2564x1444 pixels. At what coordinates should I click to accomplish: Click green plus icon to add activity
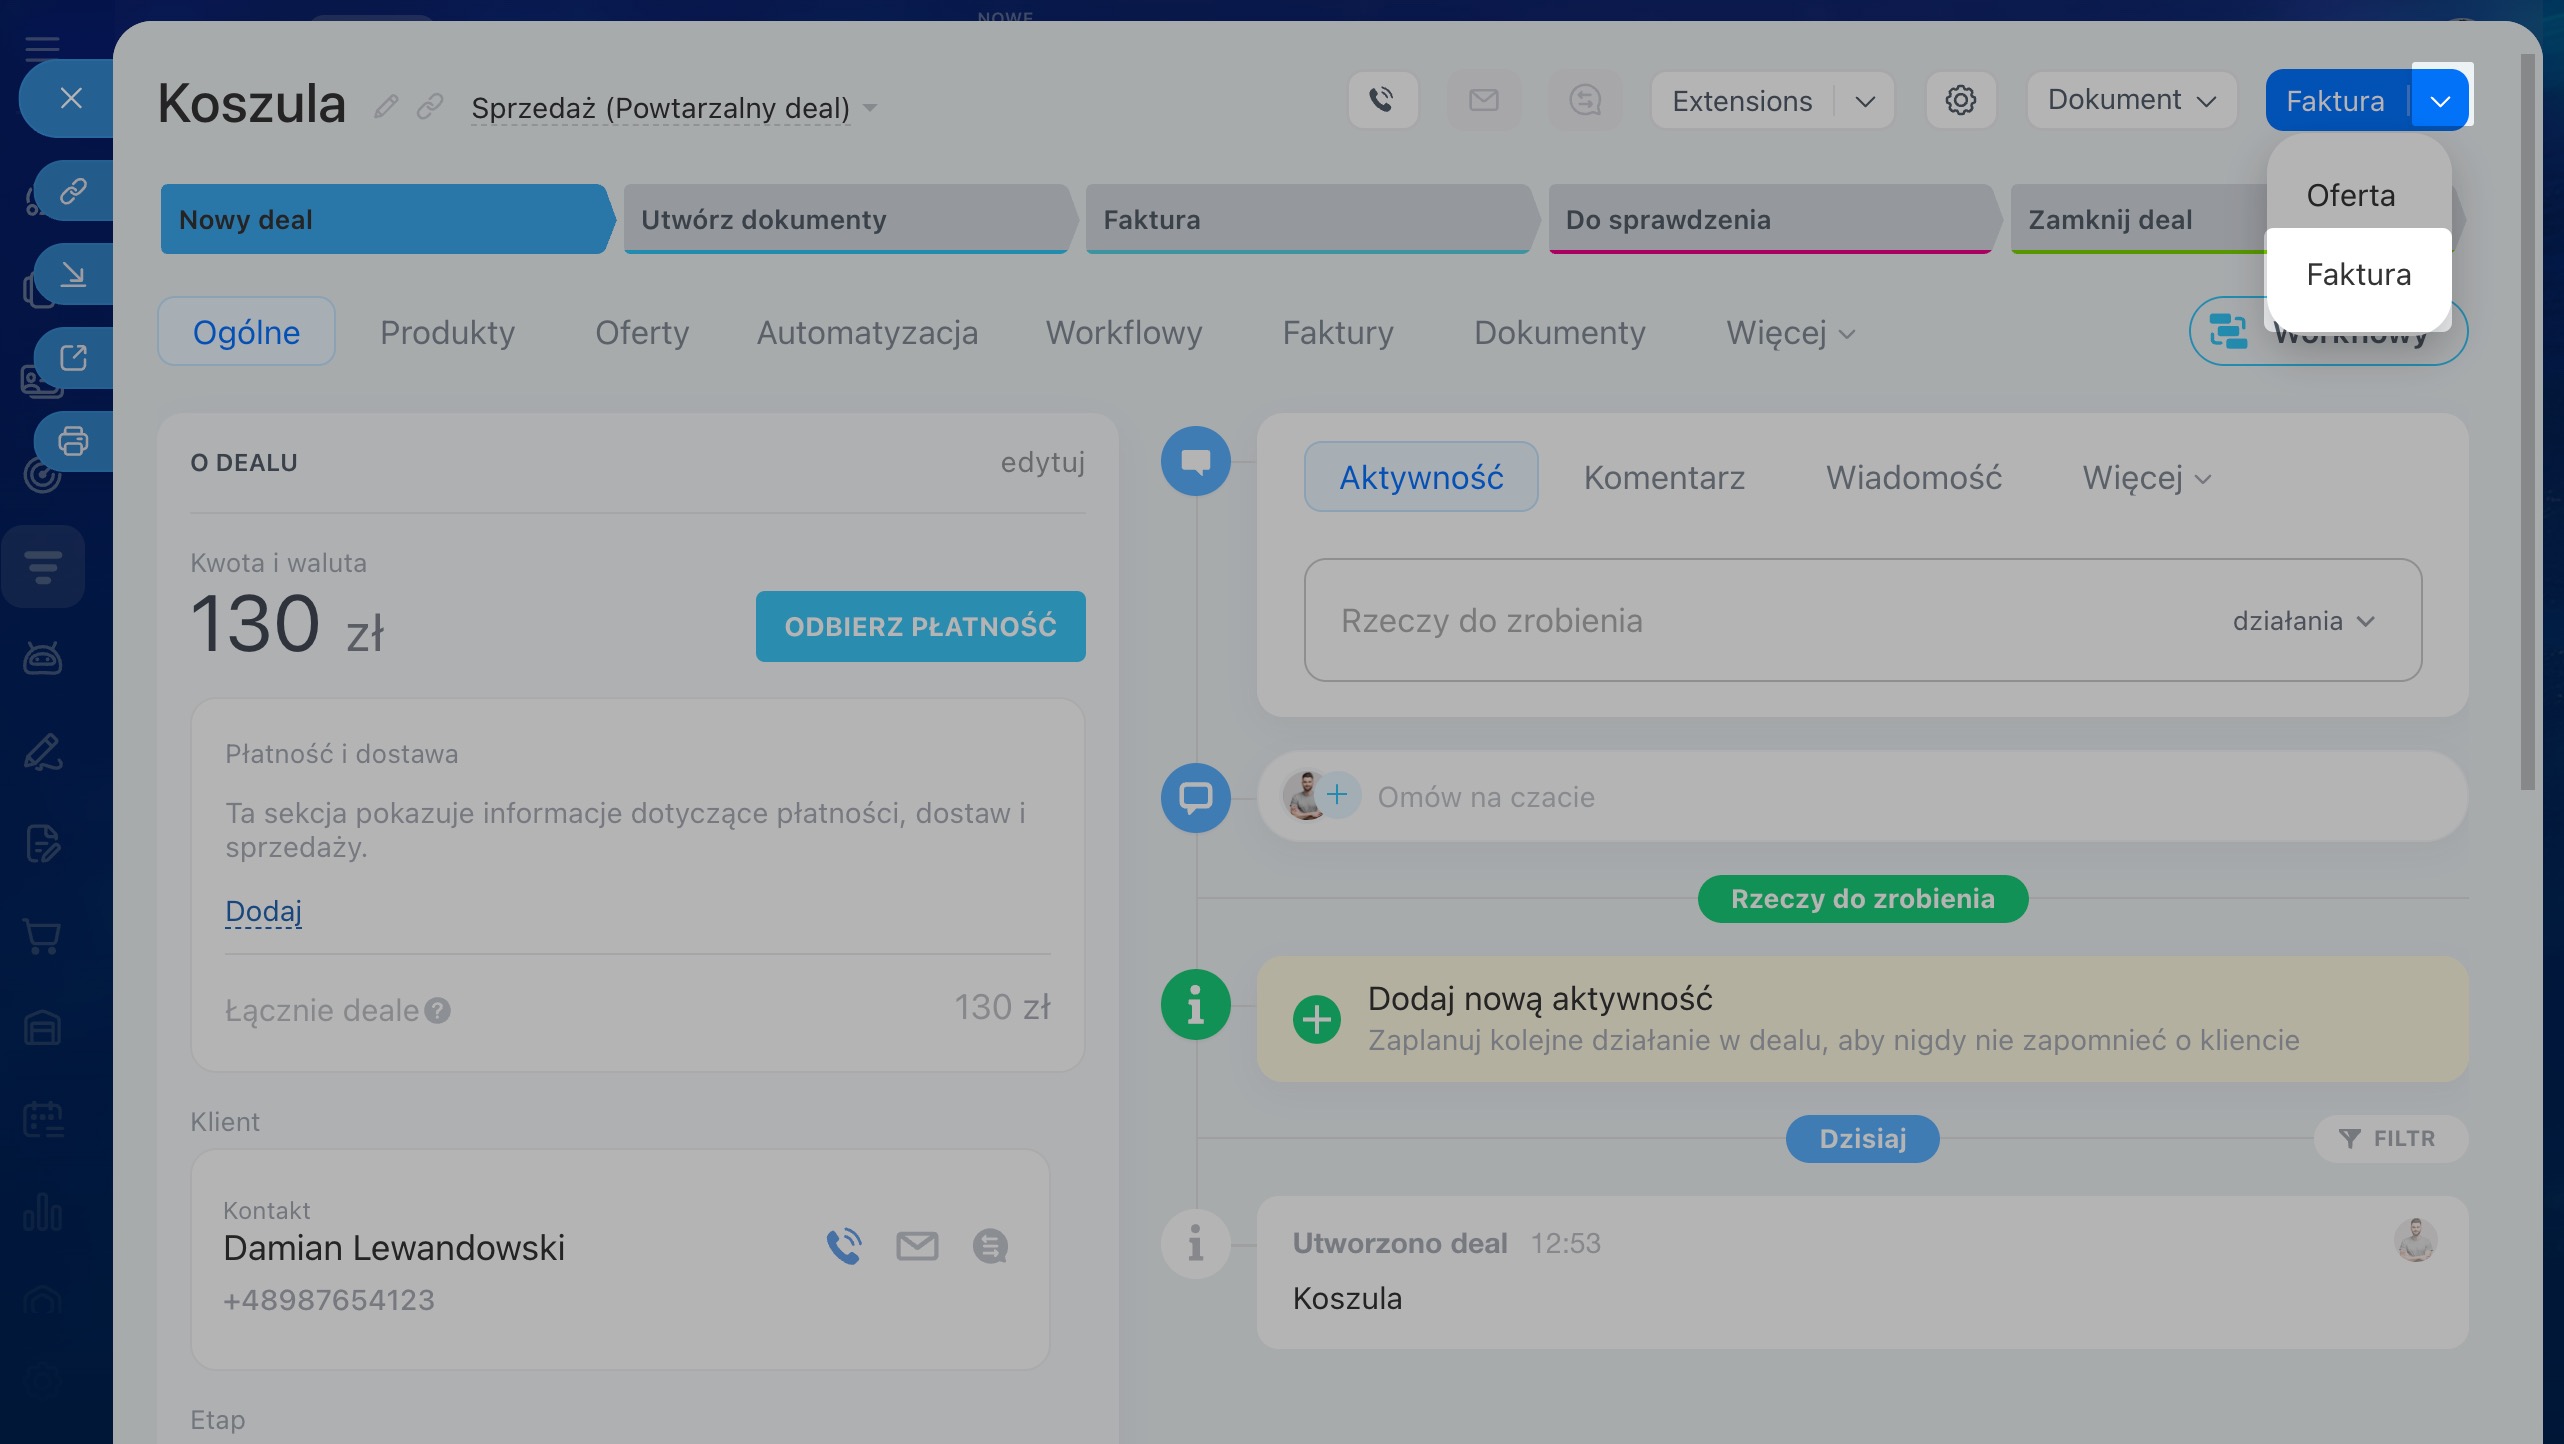tap(1317, 1020)
